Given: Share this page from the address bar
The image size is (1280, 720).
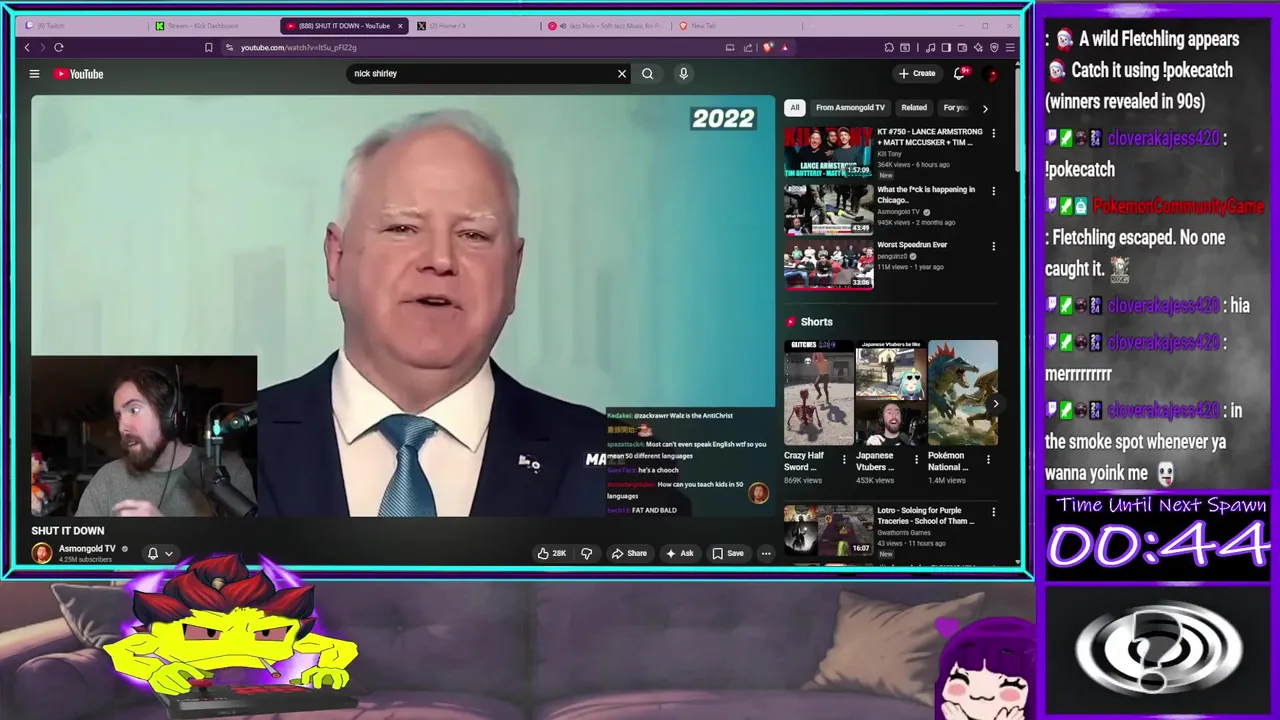Looking at the screenshot, I should (747, 47).
